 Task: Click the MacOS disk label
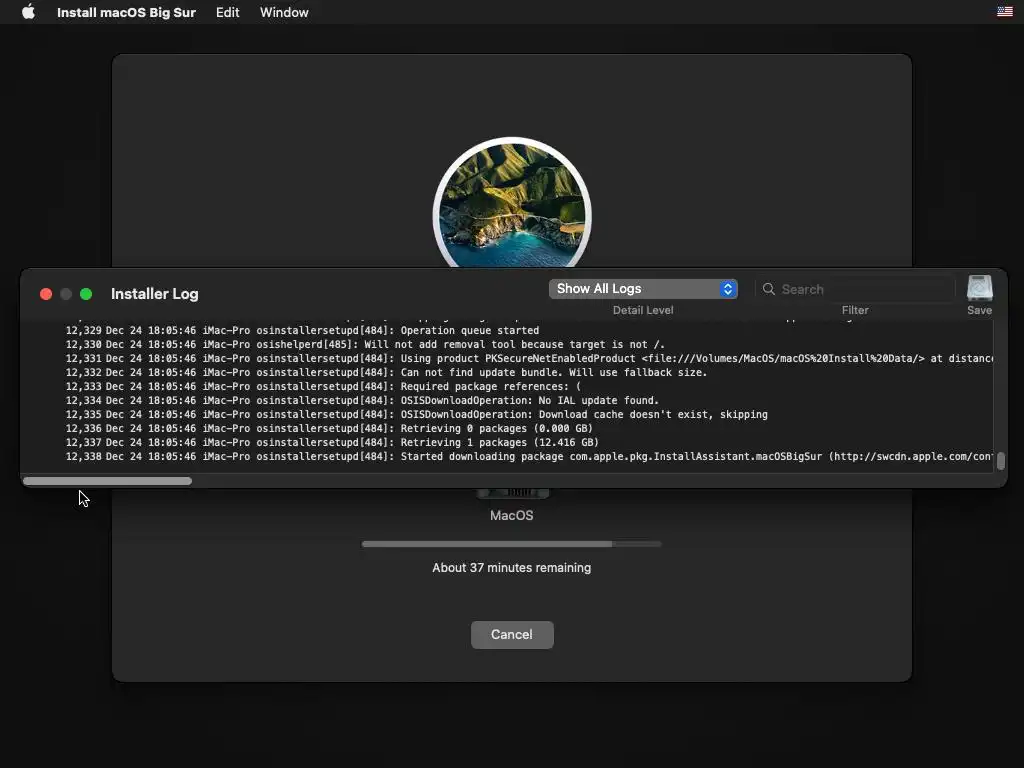point(511,515)
